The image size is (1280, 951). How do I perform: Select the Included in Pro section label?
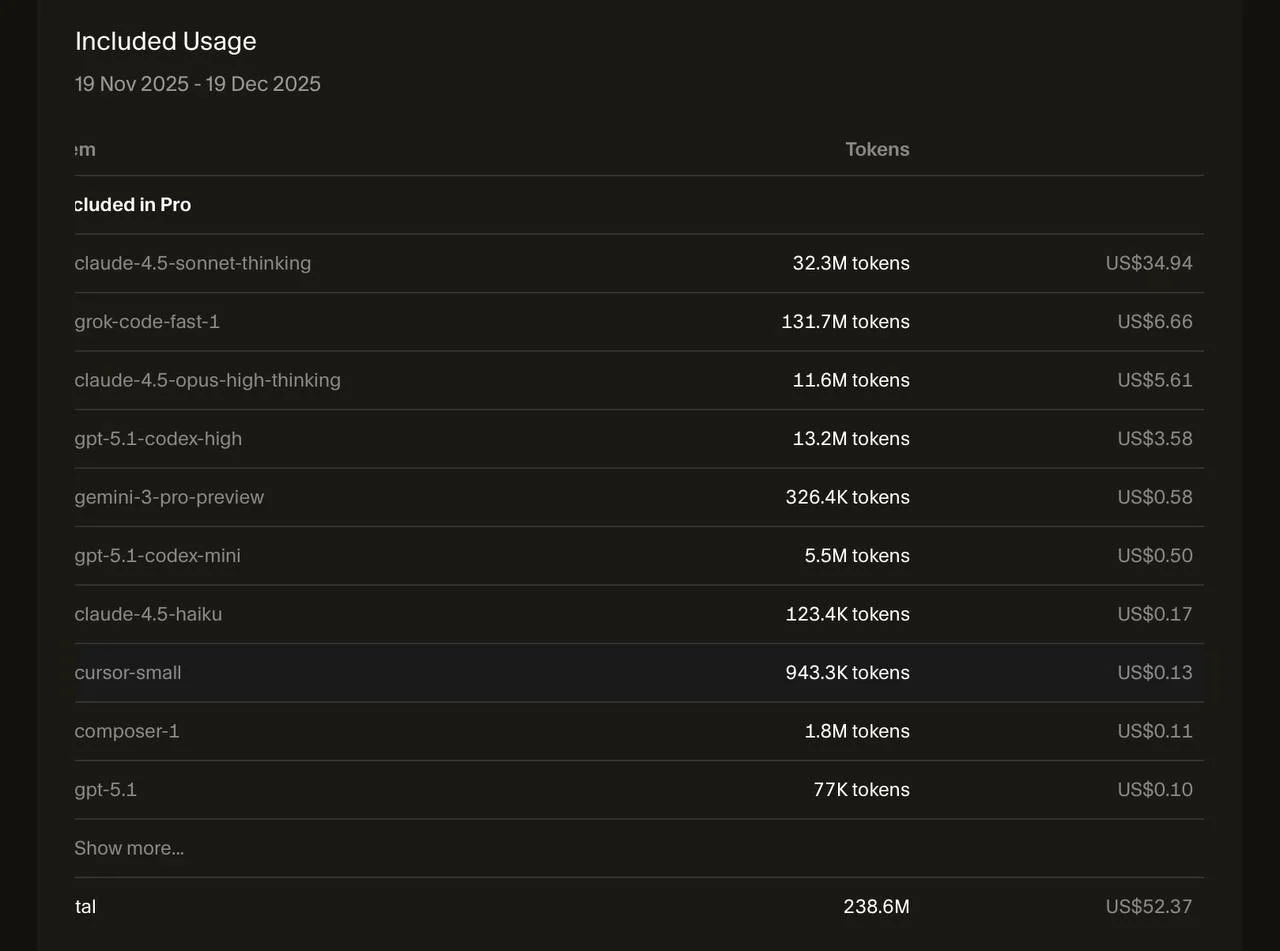coord(133,205)
